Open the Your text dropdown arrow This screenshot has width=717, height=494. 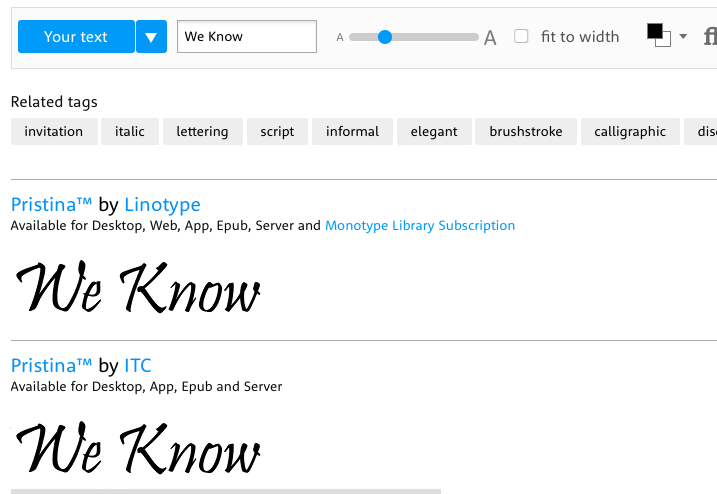pos(151,37)
